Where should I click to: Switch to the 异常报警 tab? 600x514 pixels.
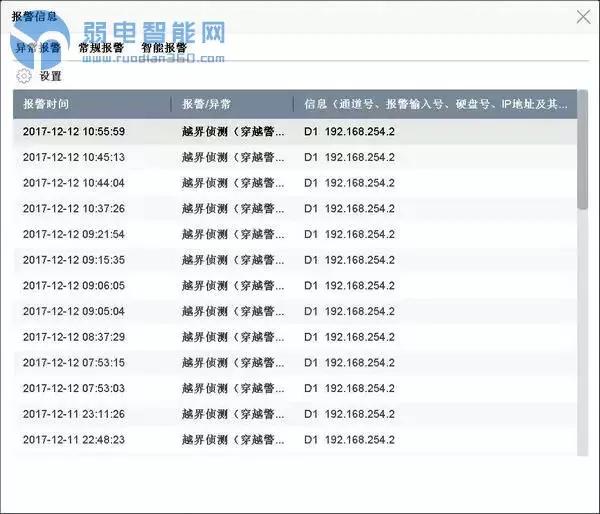click(38, 48)
